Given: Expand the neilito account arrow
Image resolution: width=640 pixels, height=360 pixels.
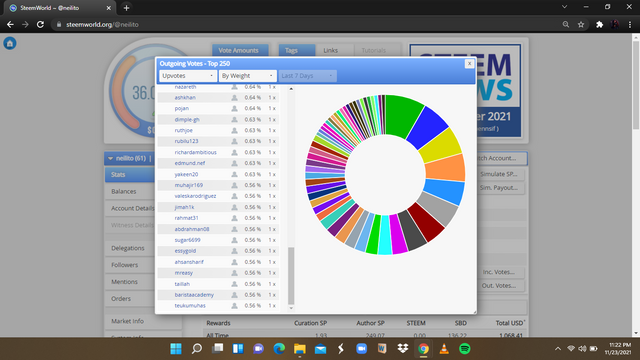Looking at the screenshot, I should [110, 158].
